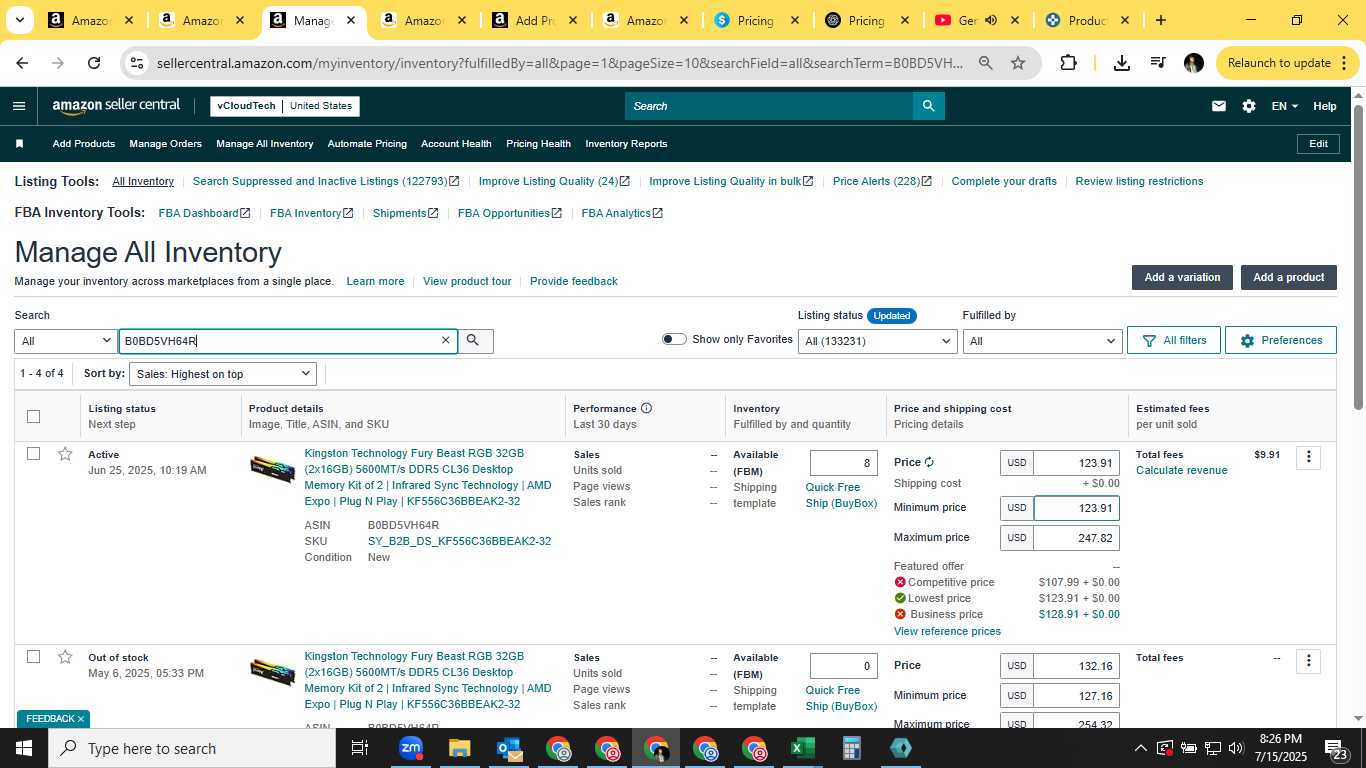Open the three-dot menu for the Out of stock listing
Image resolution: width=1366 pixels, height=768 pixels.
(1308, 661)
